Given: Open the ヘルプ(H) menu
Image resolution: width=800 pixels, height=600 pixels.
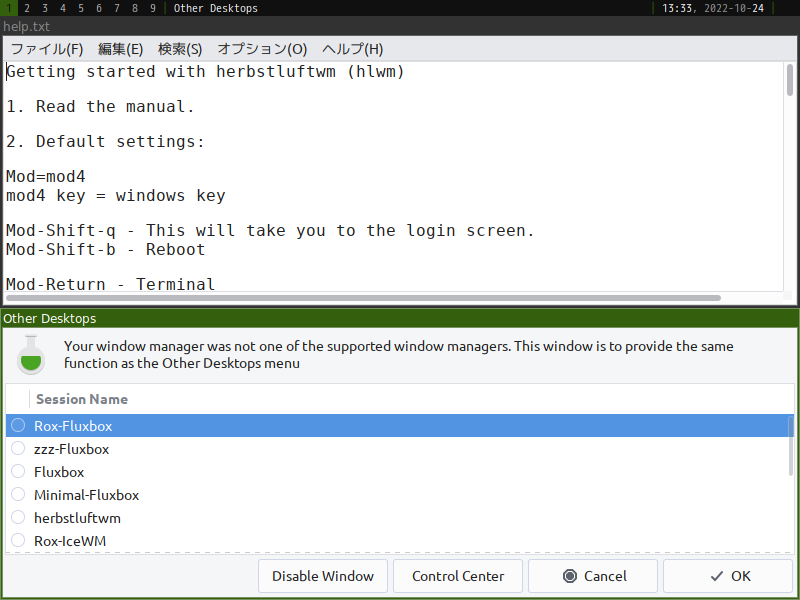Looking at the screenshot, I should click(353, 49).
